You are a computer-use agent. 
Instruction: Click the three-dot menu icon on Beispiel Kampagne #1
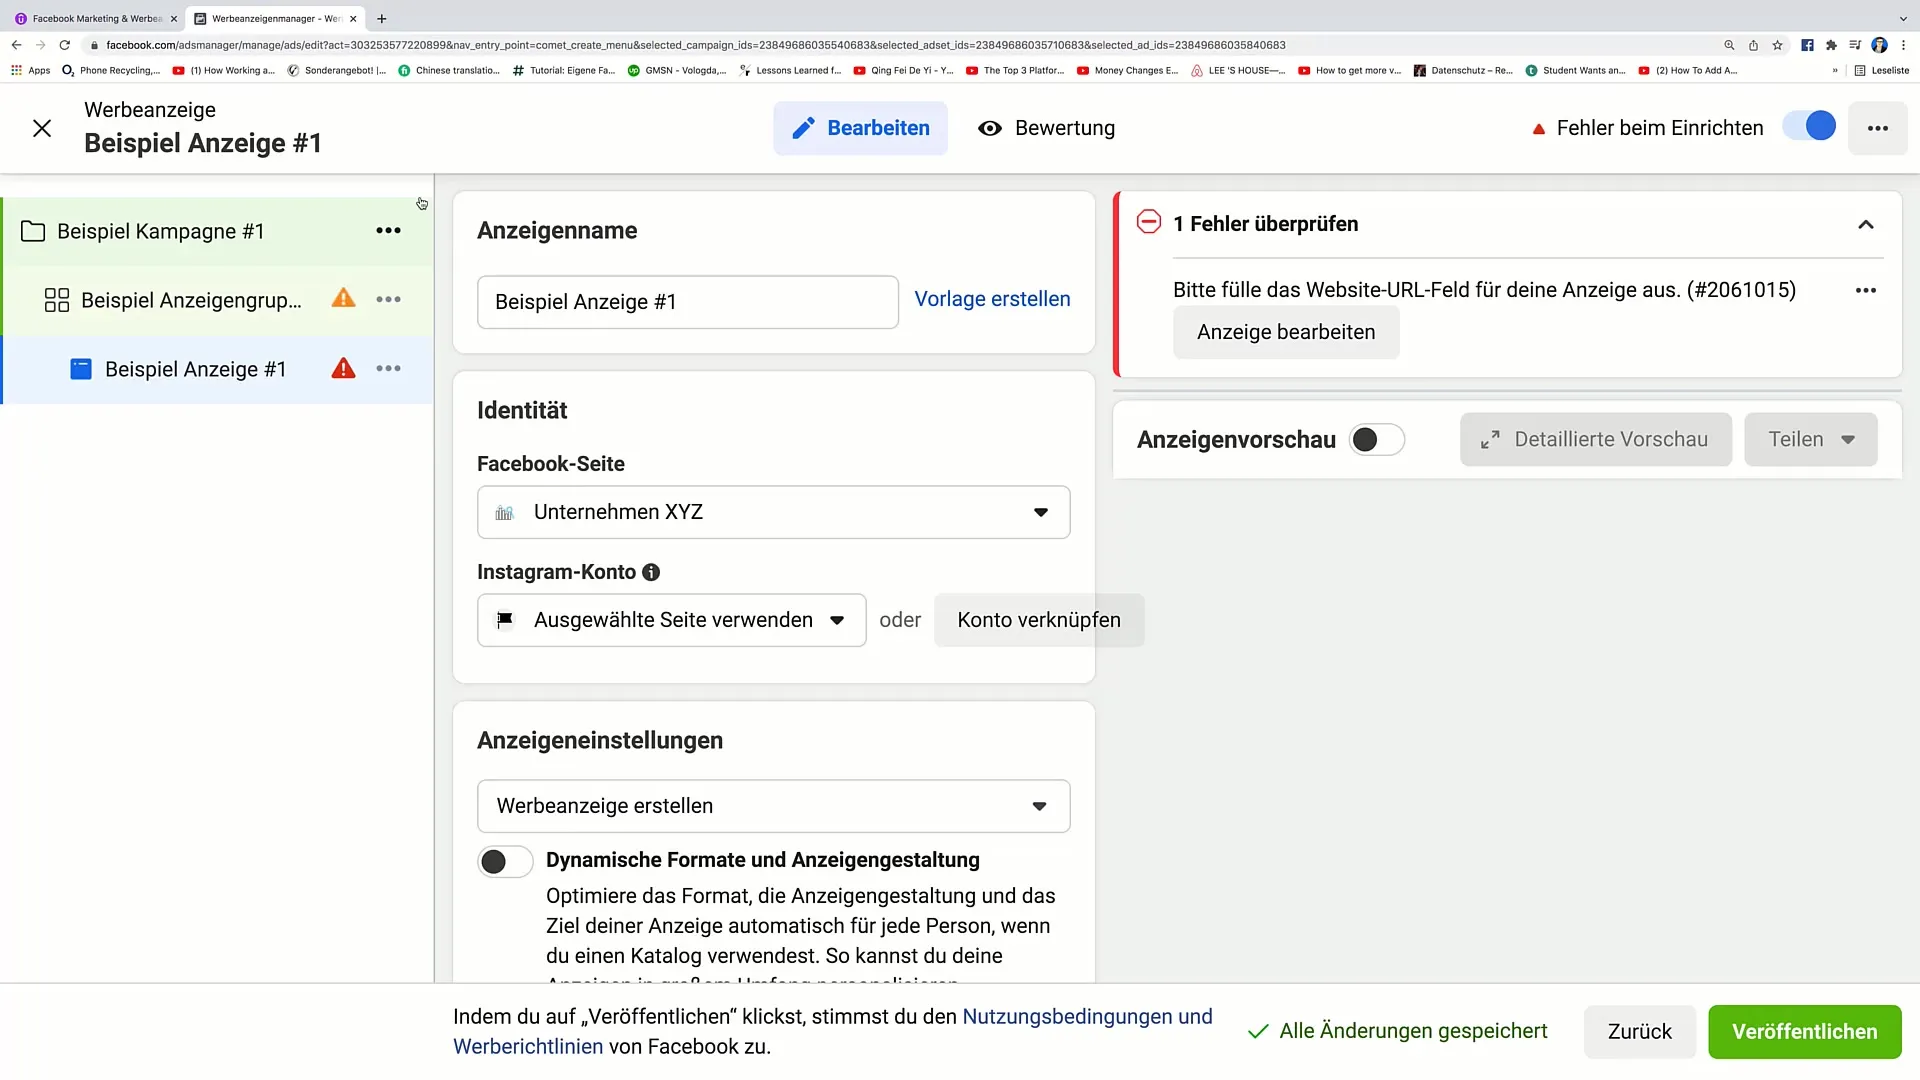click(388, 231)
